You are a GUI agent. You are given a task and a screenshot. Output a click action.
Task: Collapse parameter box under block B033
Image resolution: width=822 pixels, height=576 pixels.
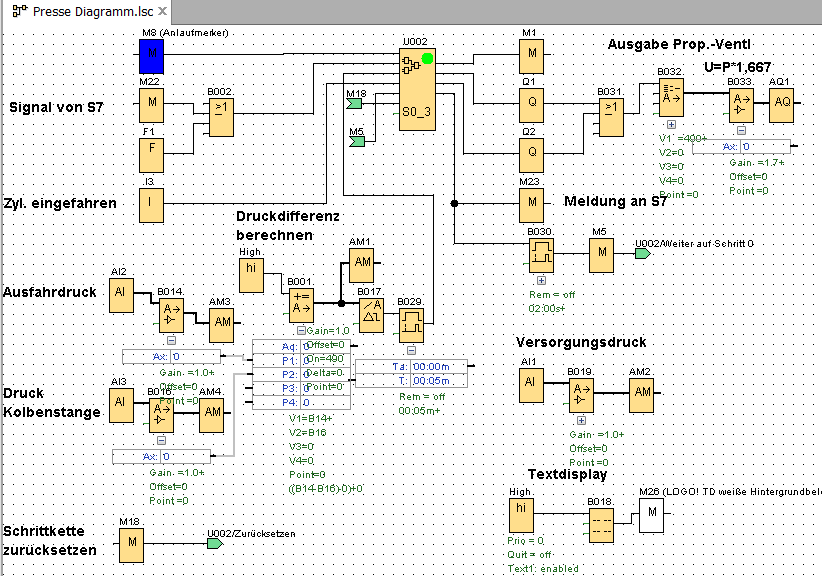(740, 128)
